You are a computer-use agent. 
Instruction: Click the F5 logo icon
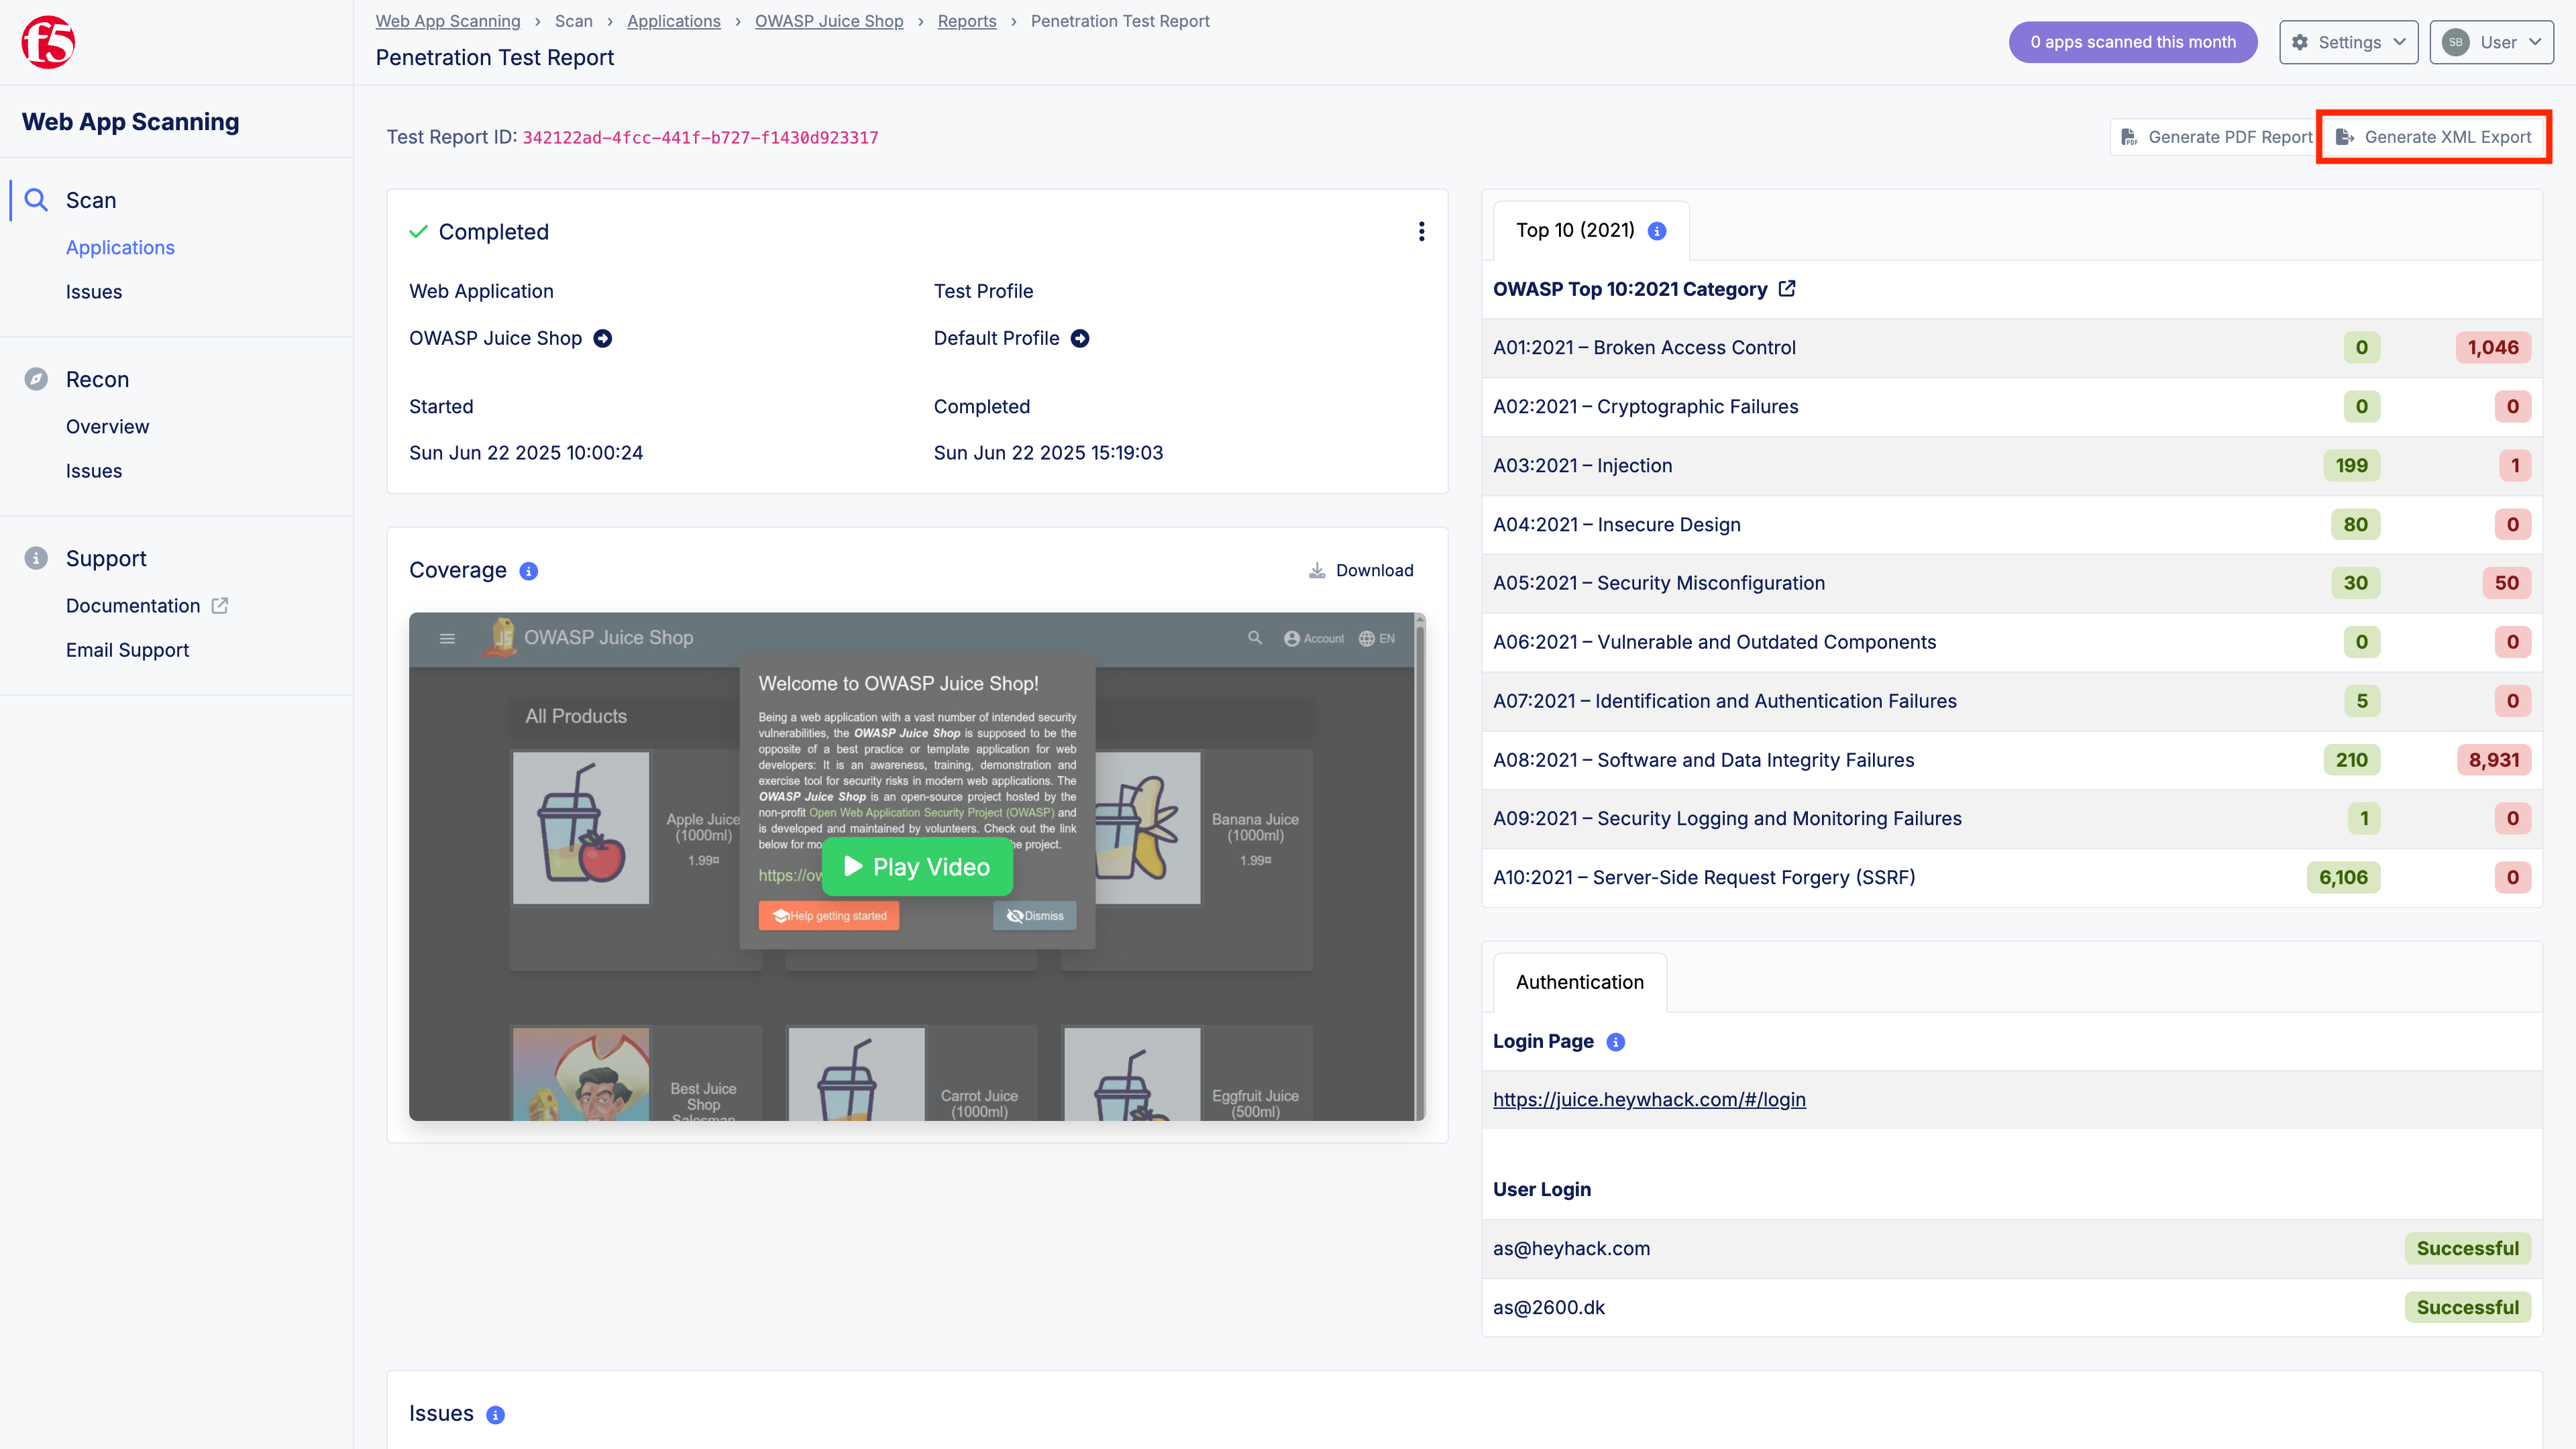click(x=48, y=42)
